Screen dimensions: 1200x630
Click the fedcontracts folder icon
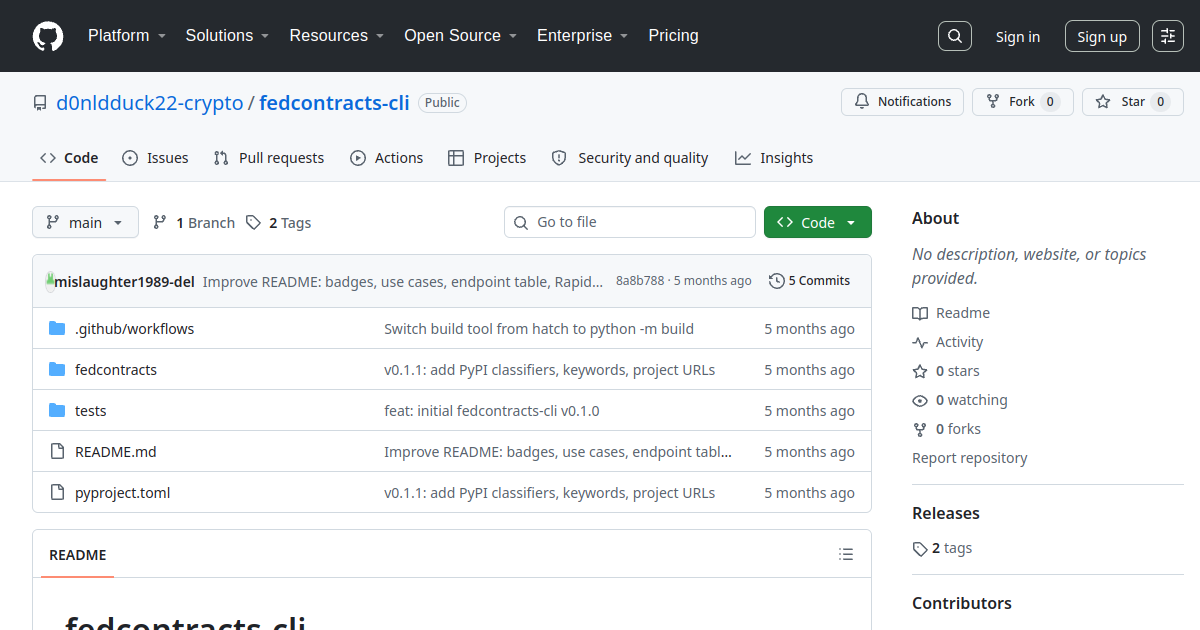57,370
